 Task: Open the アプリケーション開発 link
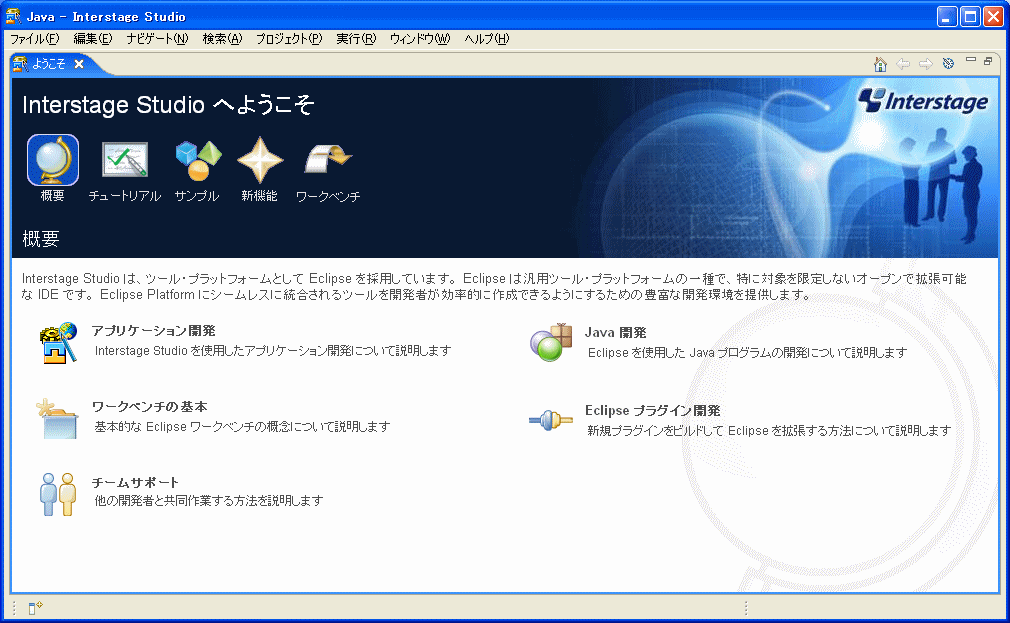tap(153, 331)
